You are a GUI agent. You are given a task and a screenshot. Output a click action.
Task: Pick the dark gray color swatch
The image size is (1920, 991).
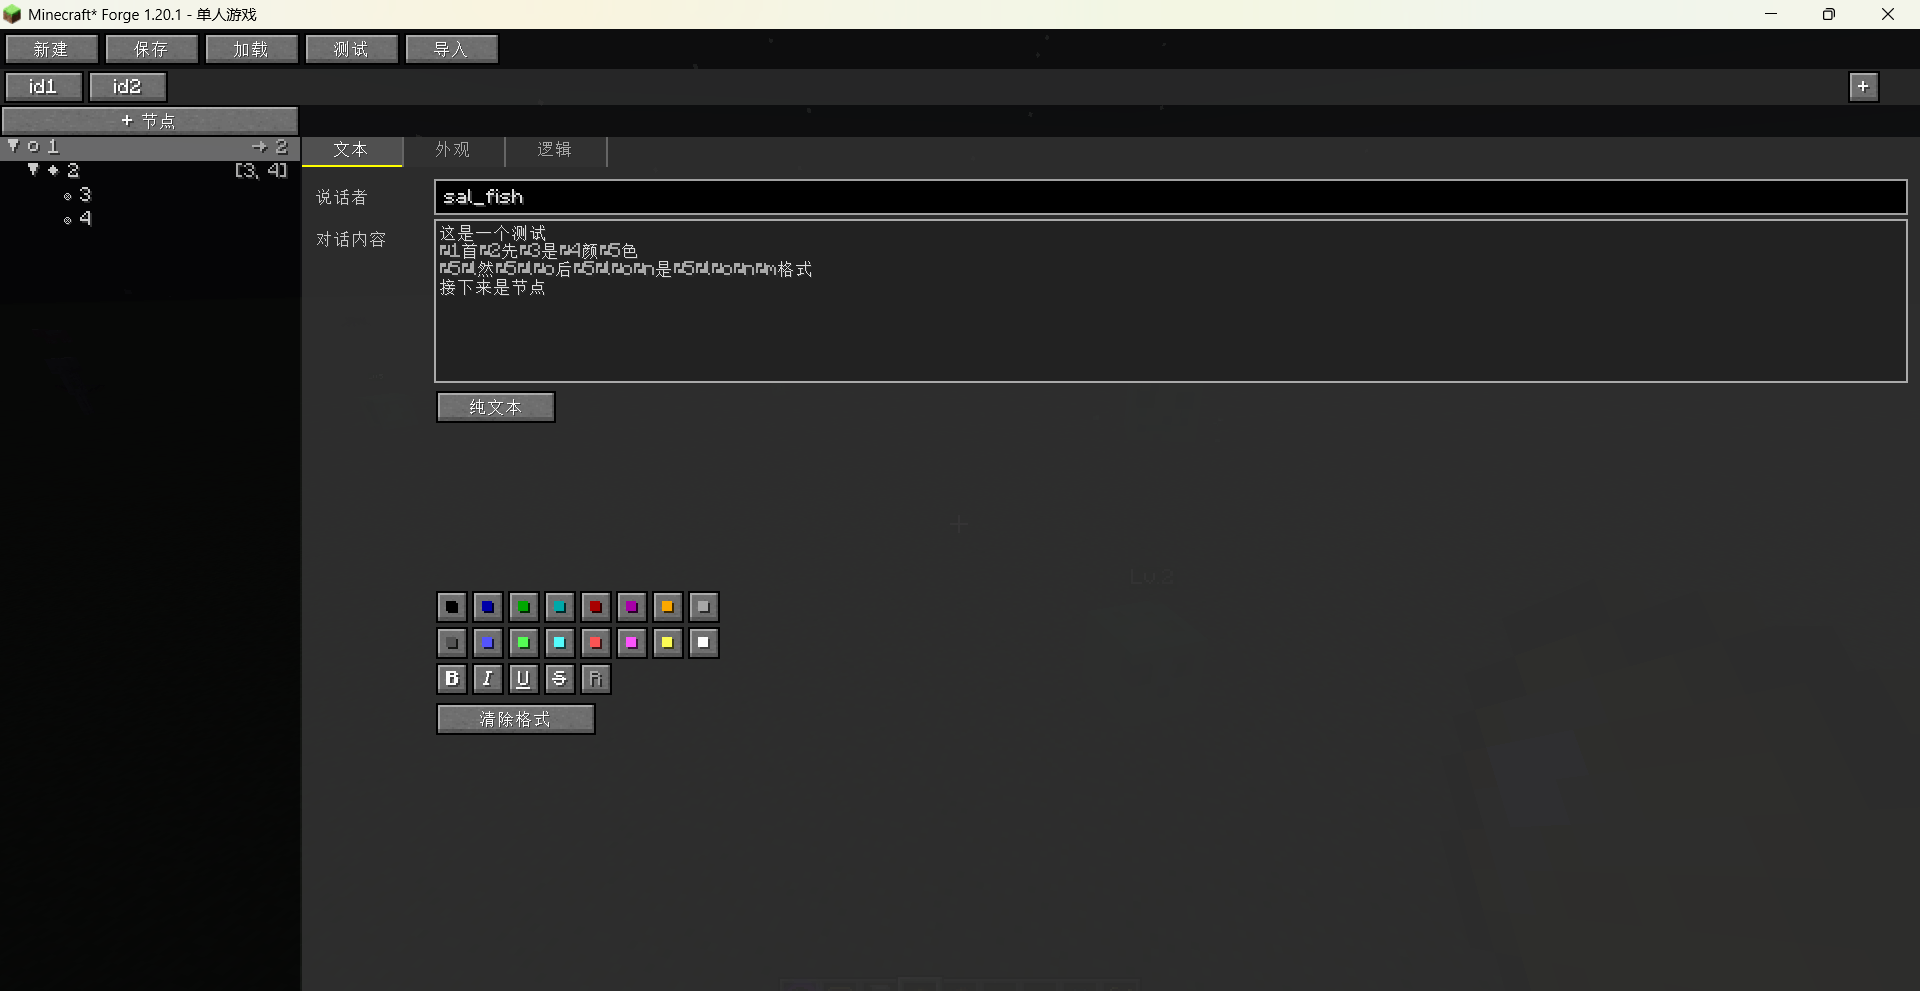tap(452, 643)
